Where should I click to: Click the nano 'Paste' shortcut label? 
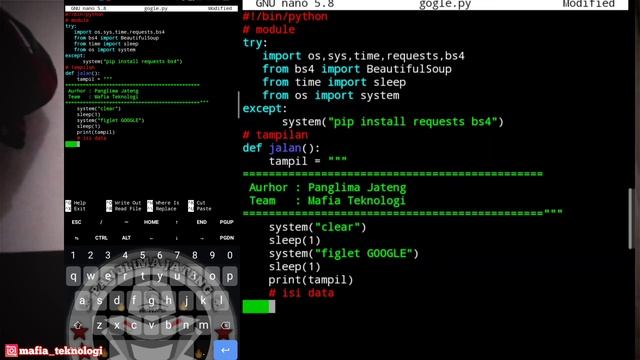(204, 209)
